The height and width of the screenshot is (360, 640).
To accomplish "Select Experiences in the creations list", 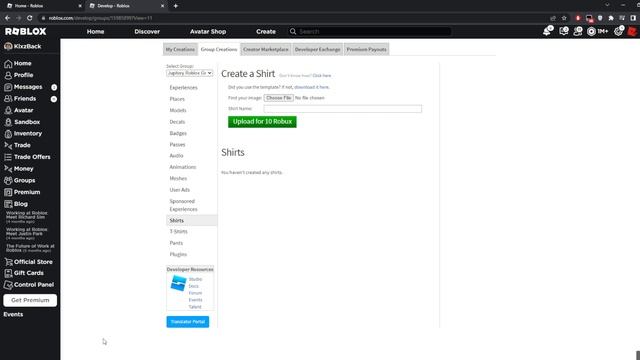I will click(x=183, y=88).
